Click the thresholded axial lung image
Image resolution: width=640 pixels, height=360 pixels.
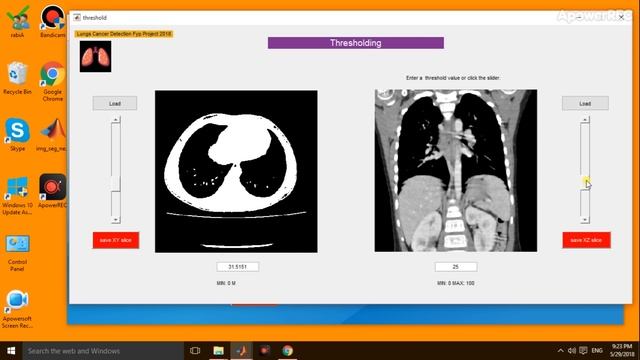click(236, 171)
